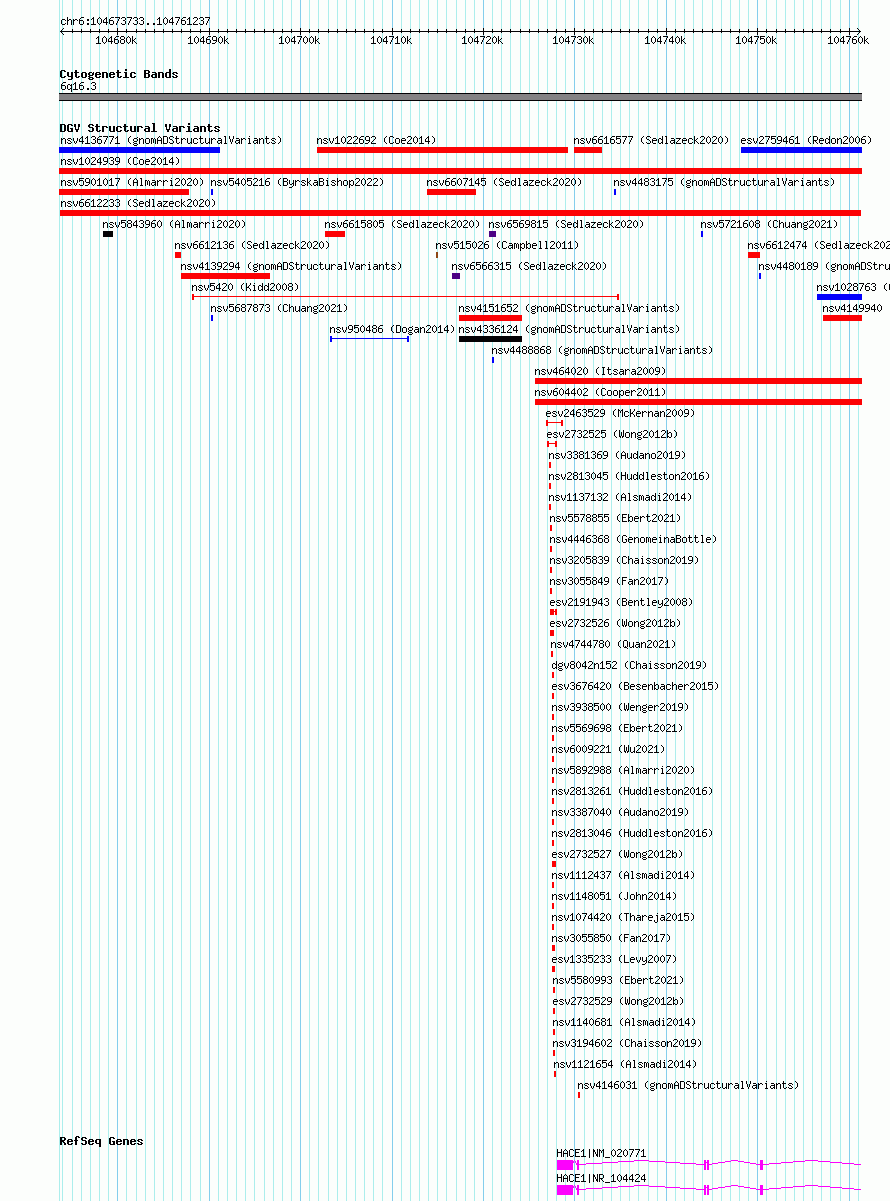Open nsv1024939 (Coe2014) variant details
This screenshot has height=1201, width=890.
coord(461,171)
